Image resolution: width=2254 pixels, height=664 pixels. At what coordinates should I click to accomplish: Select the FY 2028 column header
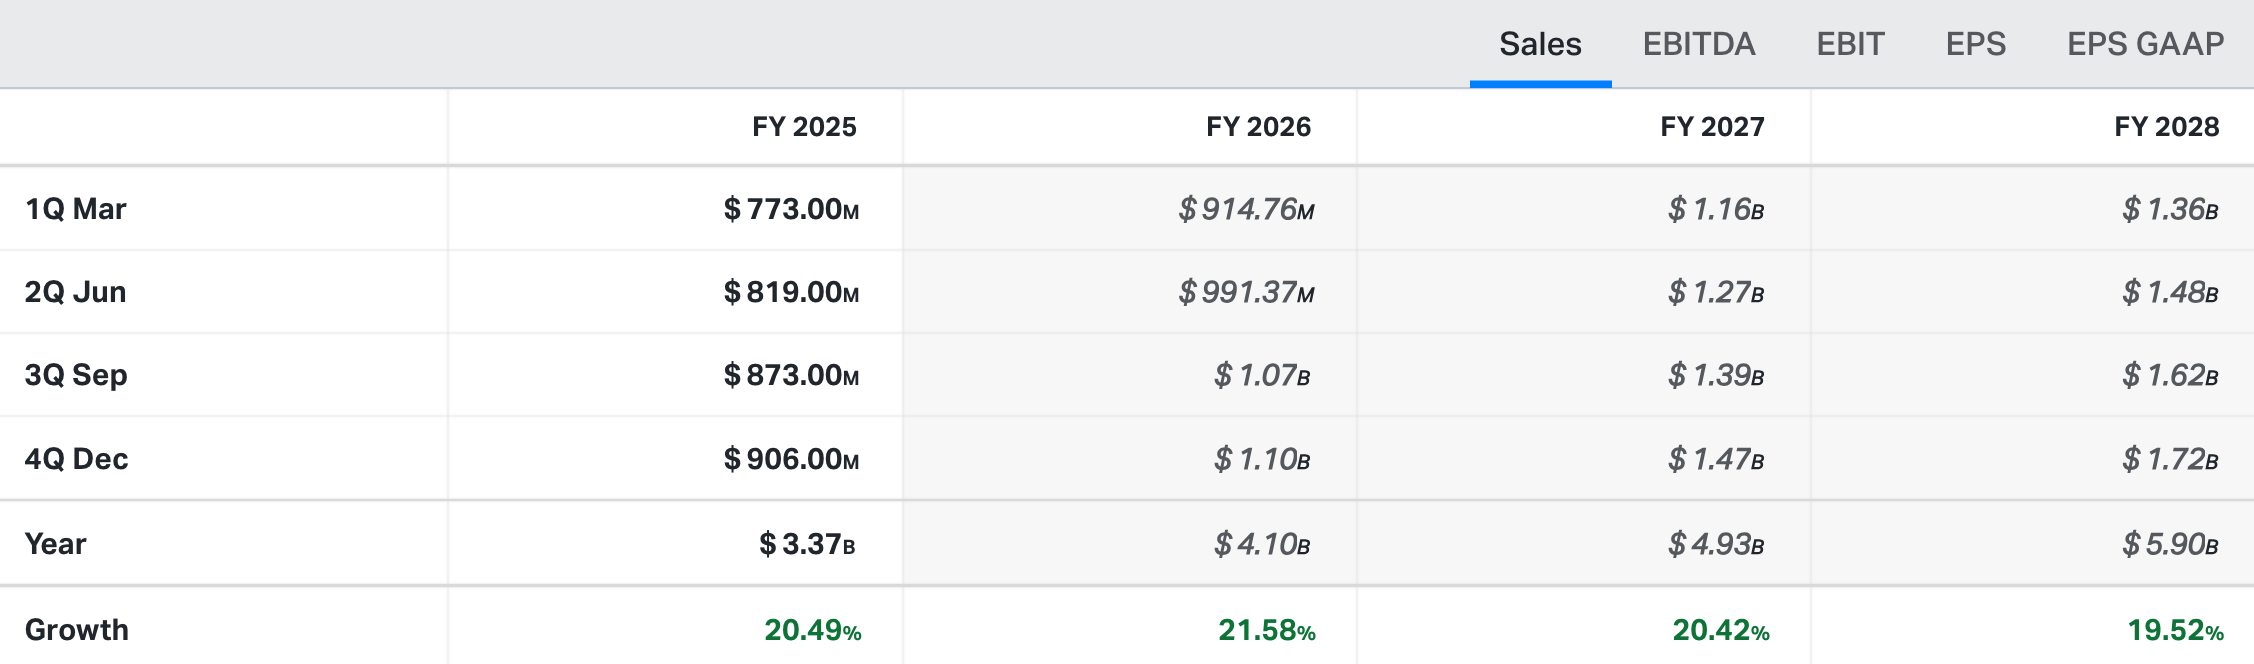click(2166, 127)
